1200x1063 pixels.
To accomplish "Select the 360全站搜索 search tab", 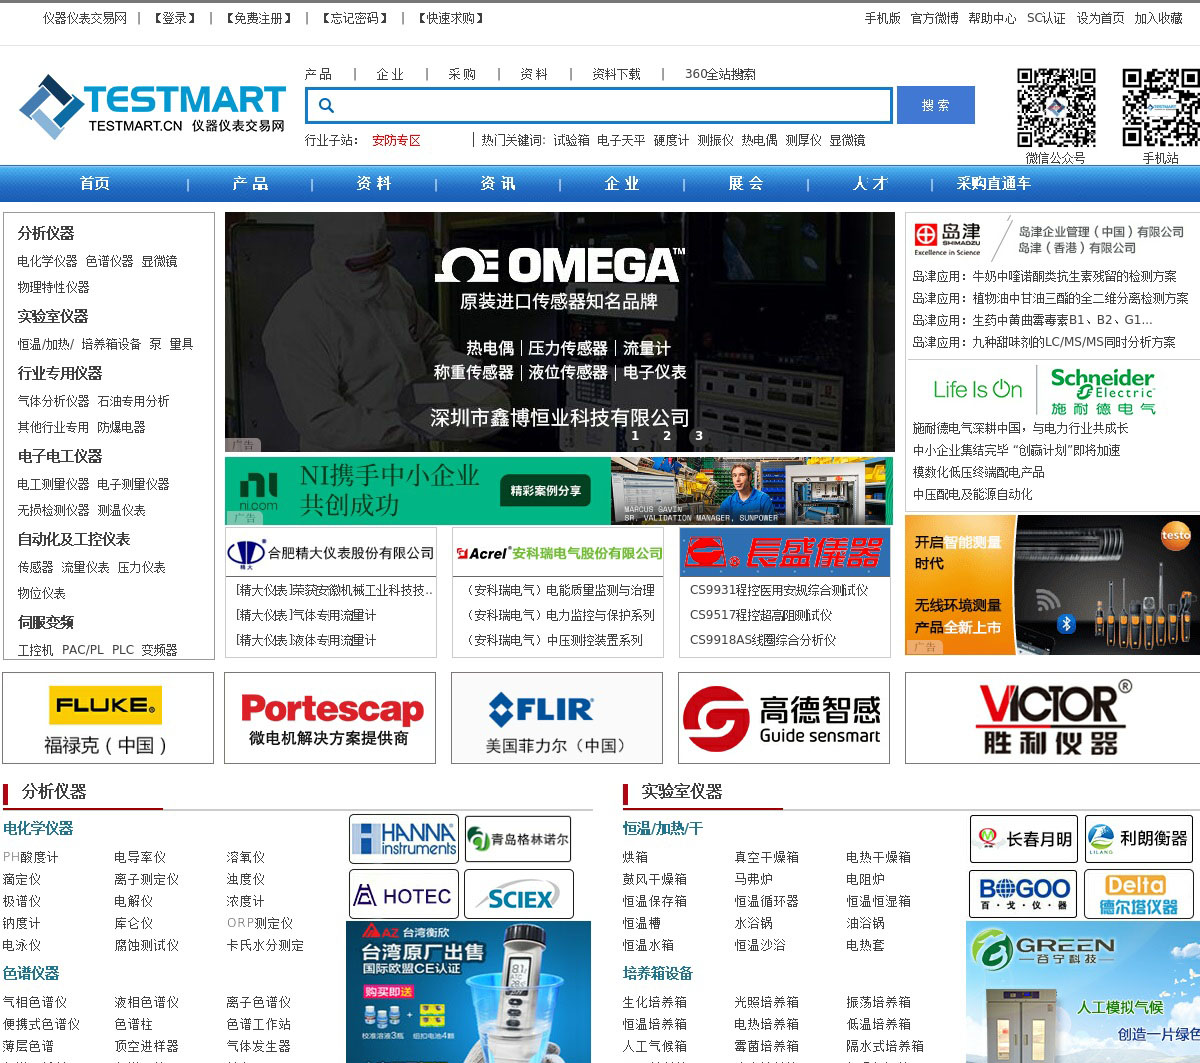I will coord(720,74).
